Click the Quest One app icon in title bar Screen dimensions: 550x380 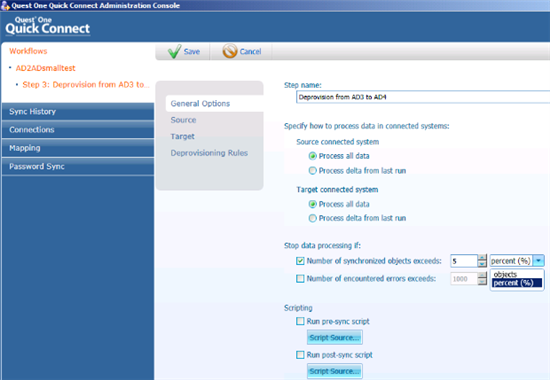pos(5,5)
